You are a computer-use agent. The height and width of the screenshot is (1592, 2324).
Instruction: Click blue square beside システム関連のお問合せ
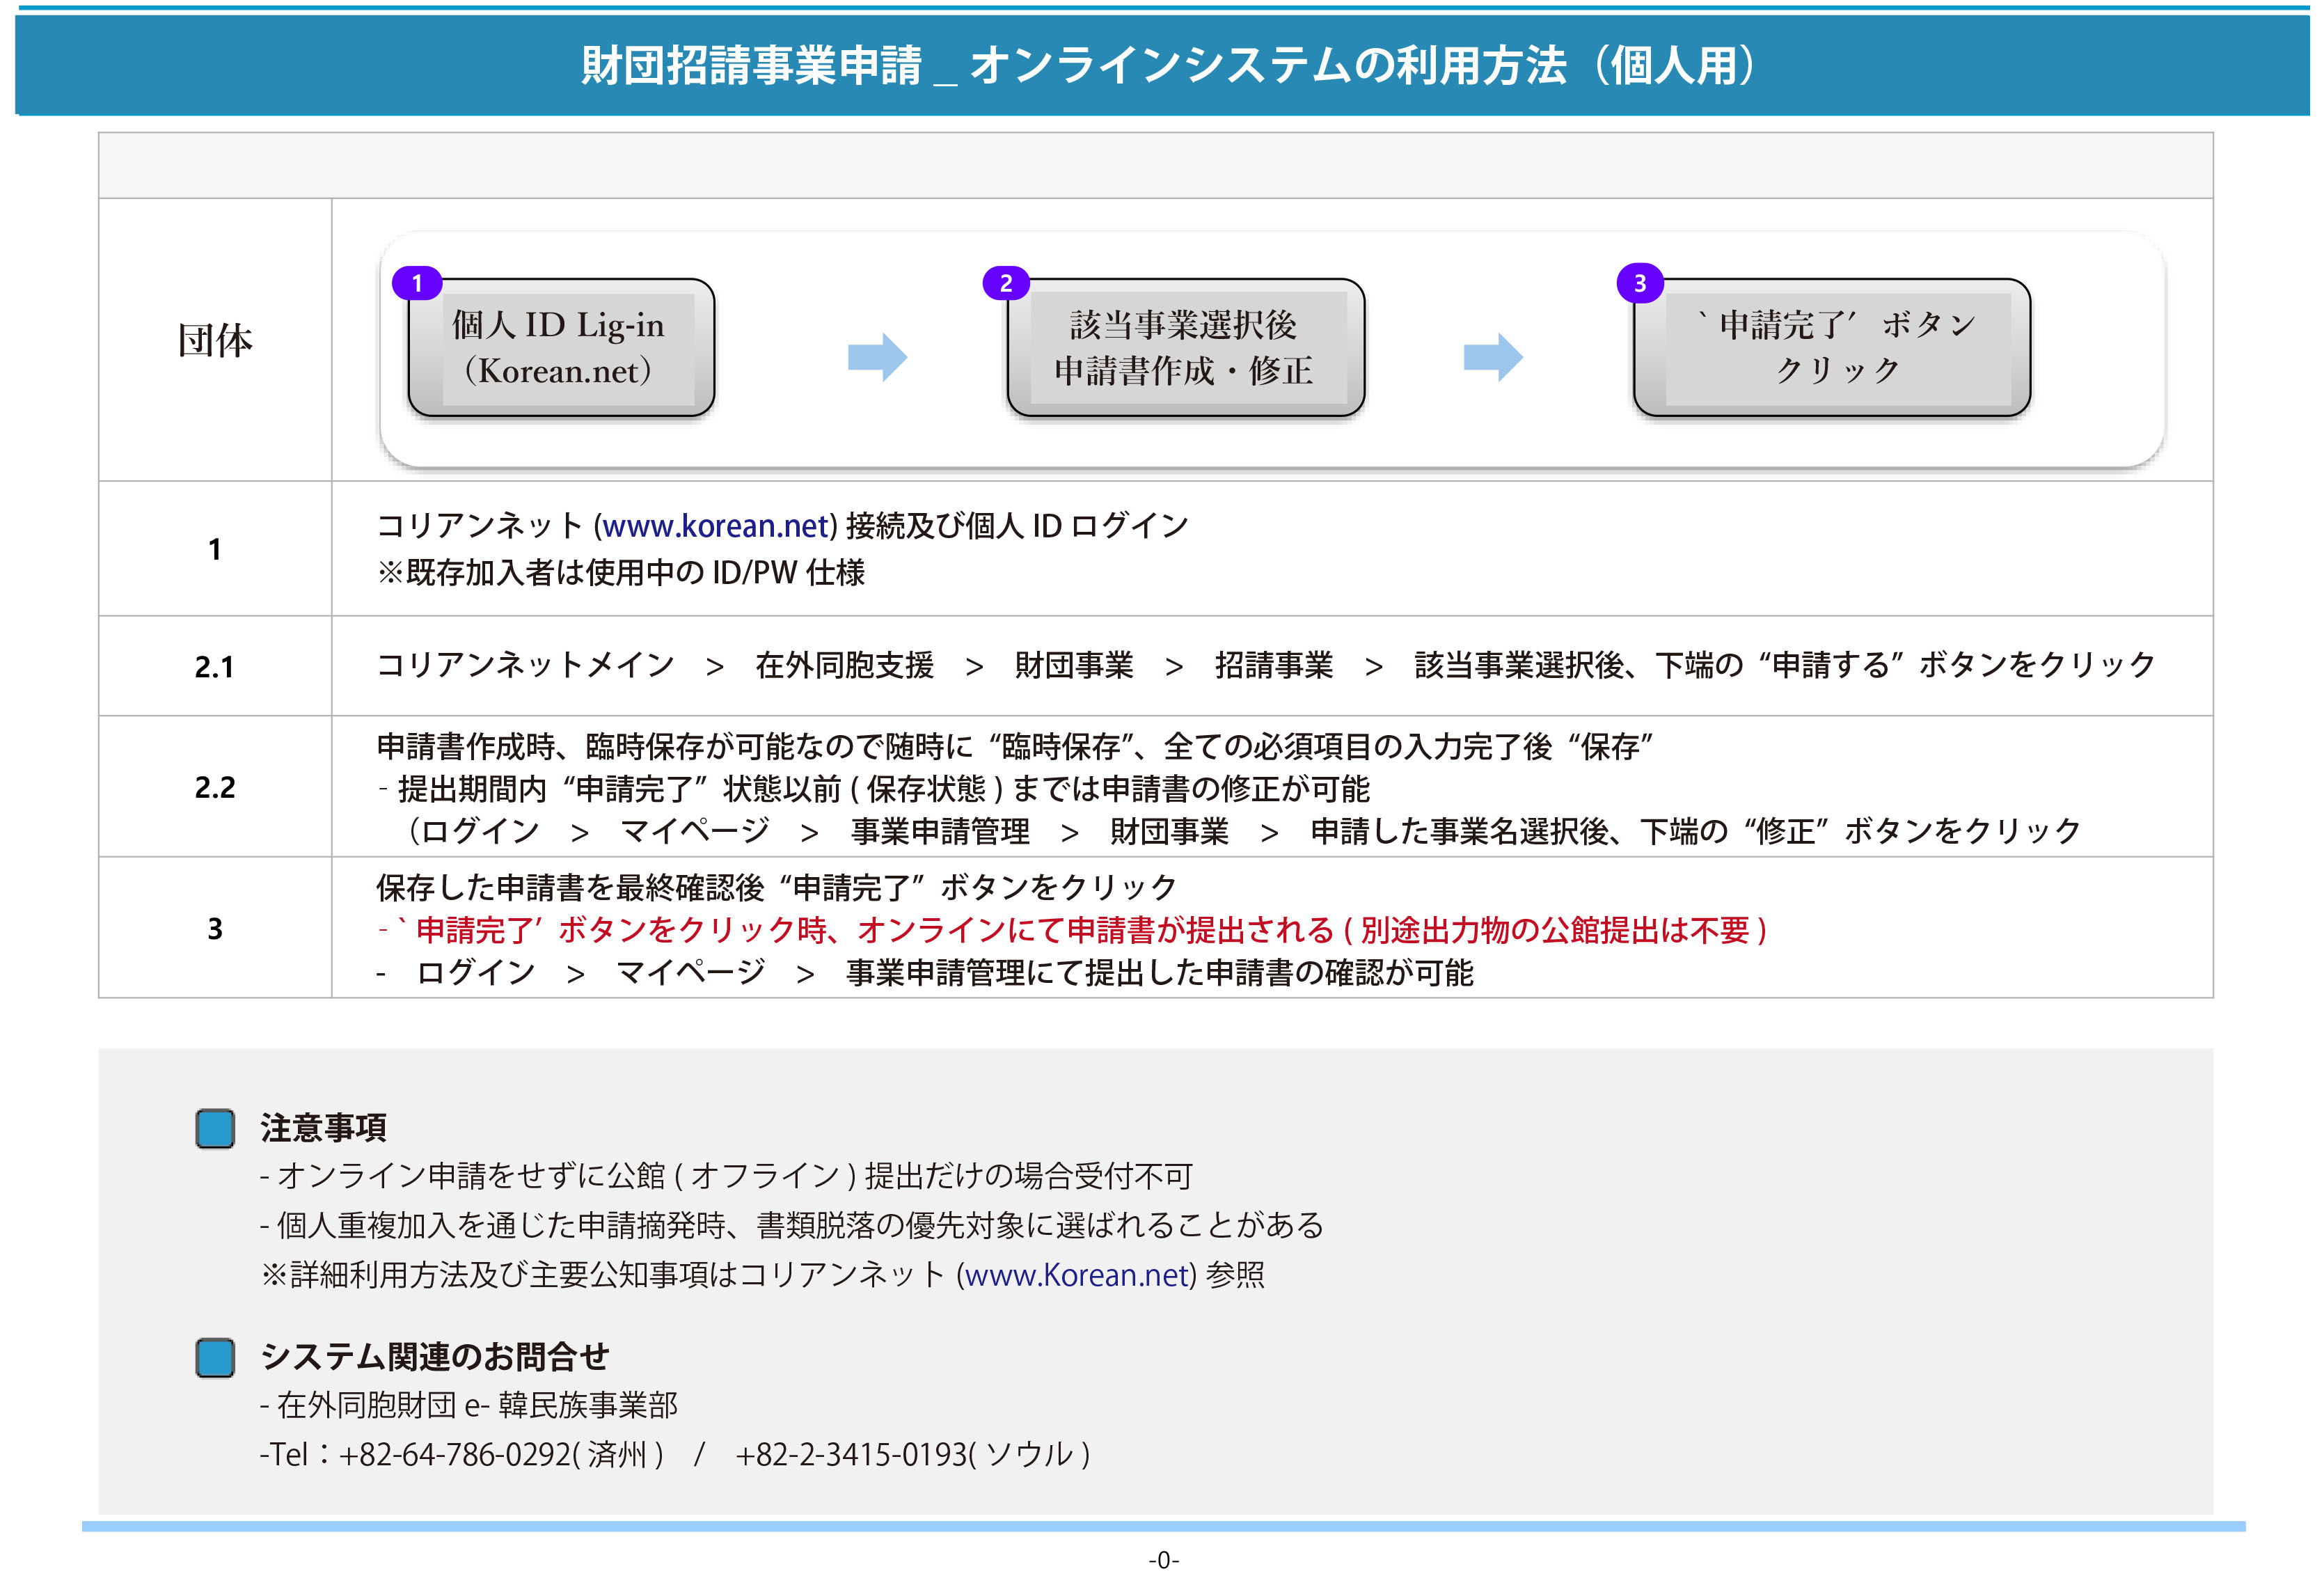tap(215, 1357)
